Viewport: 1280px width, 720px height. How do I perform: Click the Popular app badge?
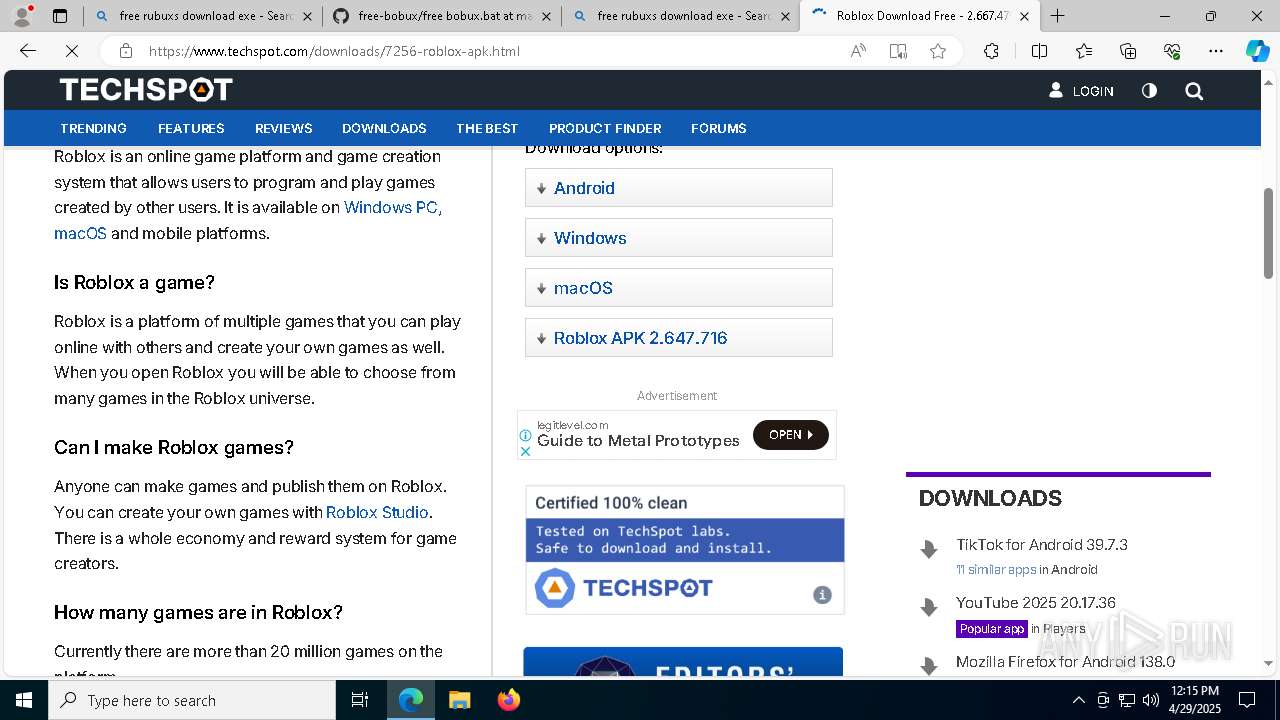pyautogui.click(x=991, y=629)
